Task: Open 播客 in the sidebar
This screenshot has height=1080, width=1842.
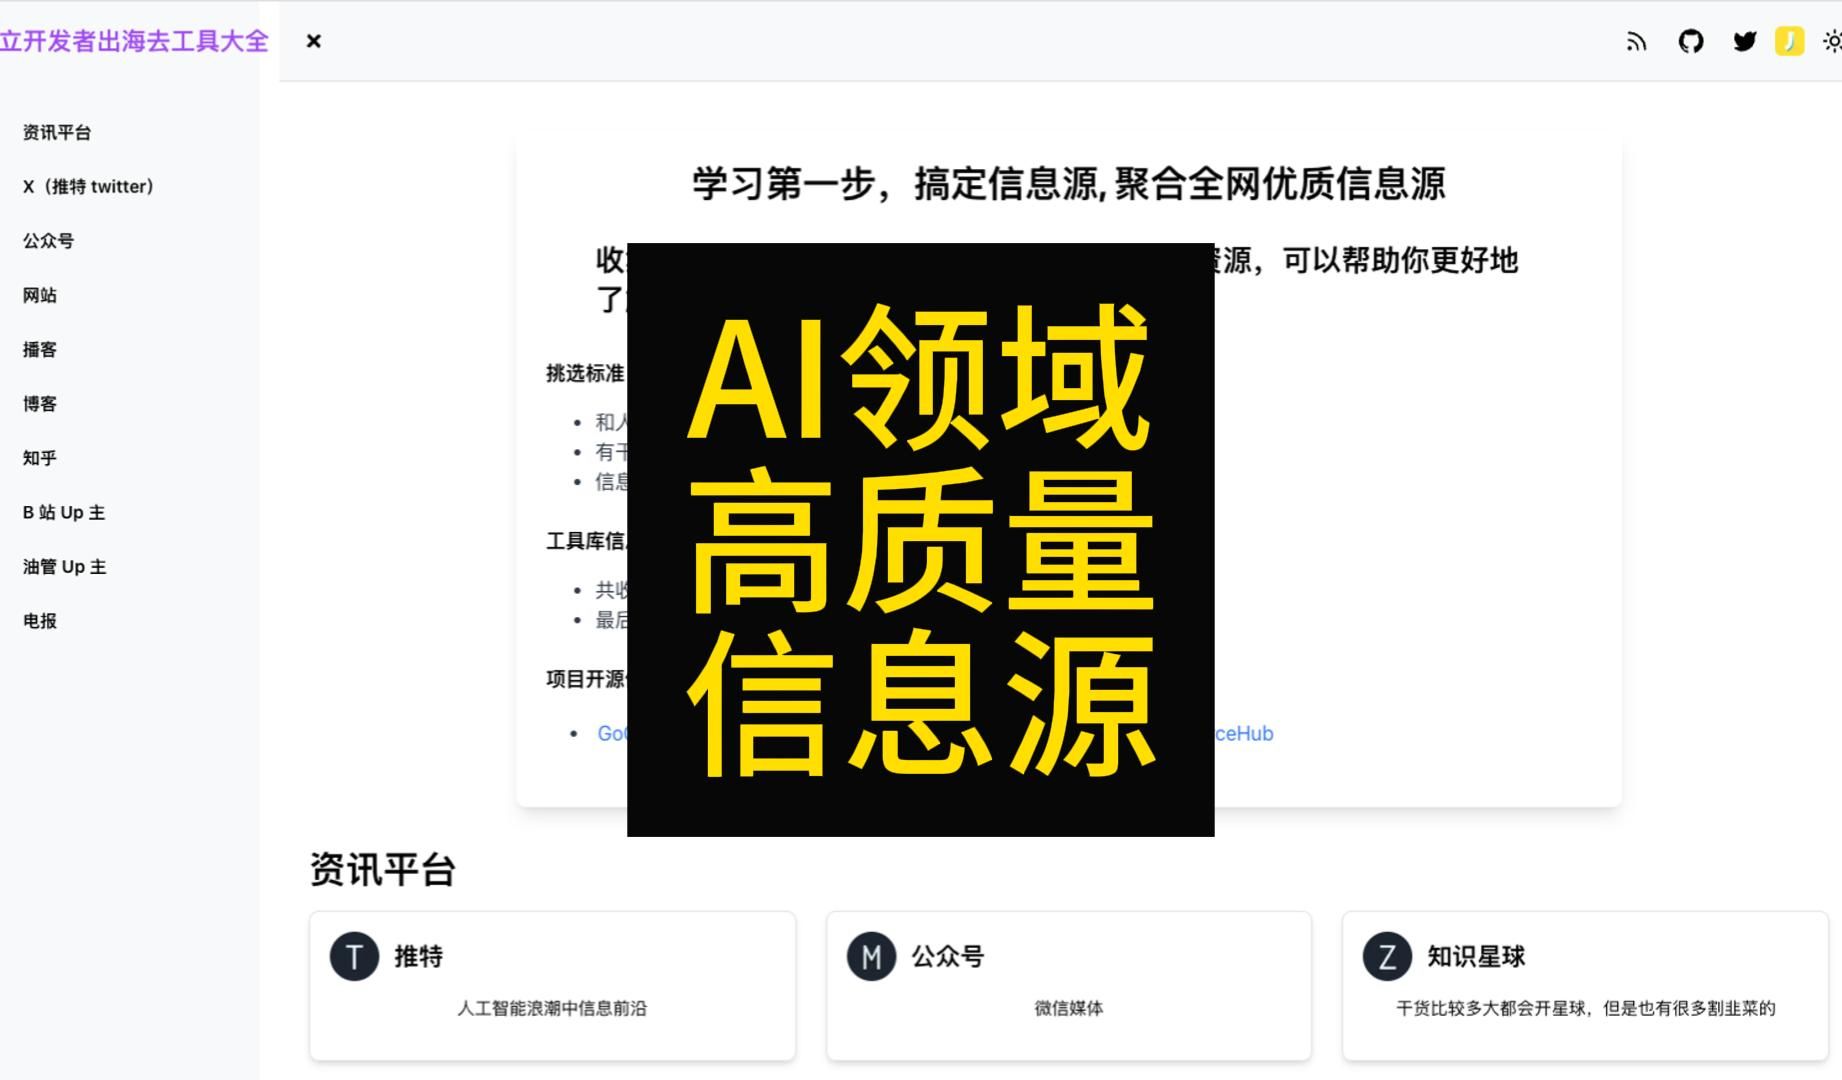Action: [40, 349]
